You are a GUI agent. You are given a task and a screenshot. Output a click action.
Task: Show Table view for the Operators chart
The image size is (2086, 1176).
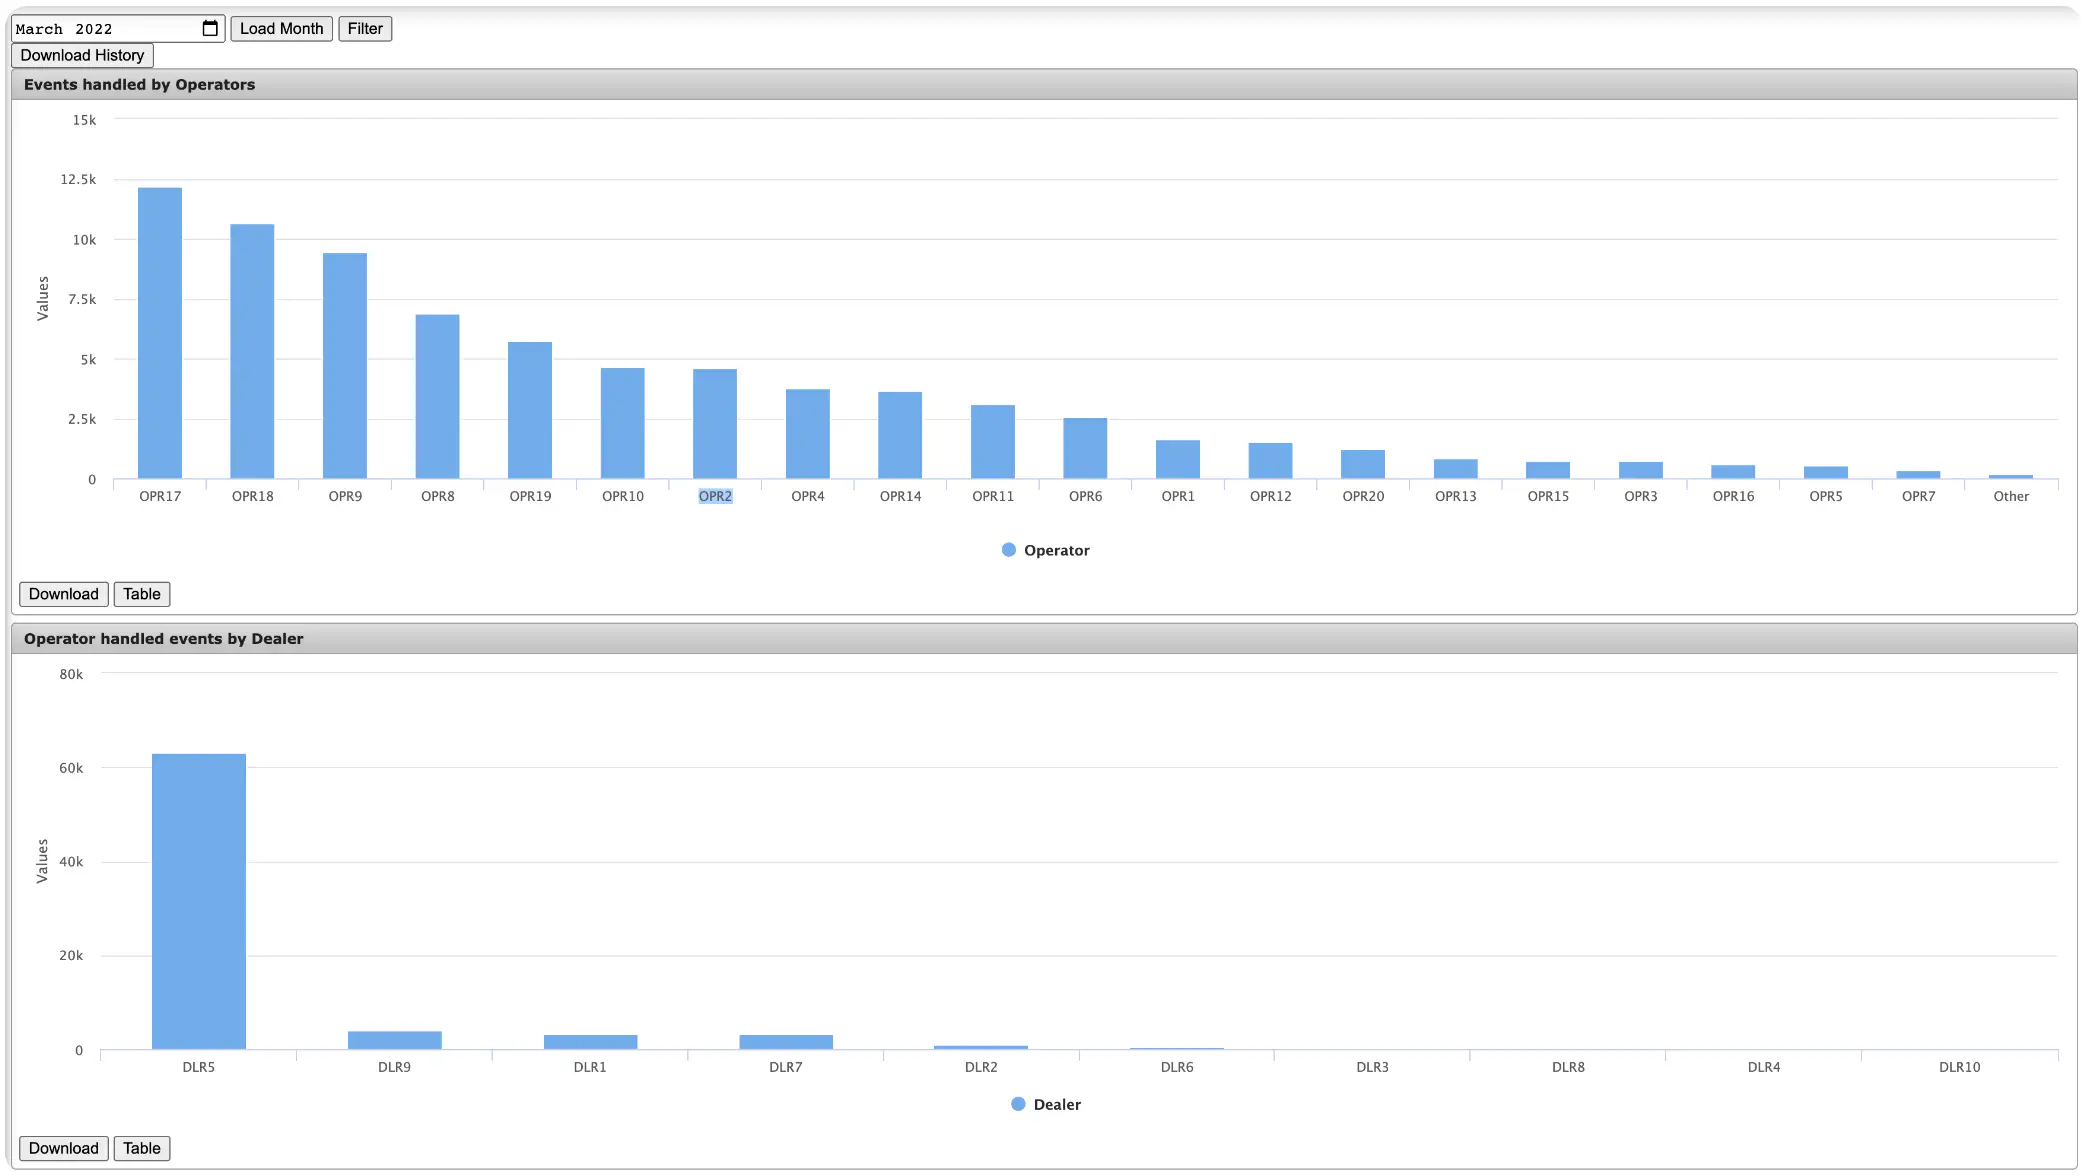[x=142, y=594]
